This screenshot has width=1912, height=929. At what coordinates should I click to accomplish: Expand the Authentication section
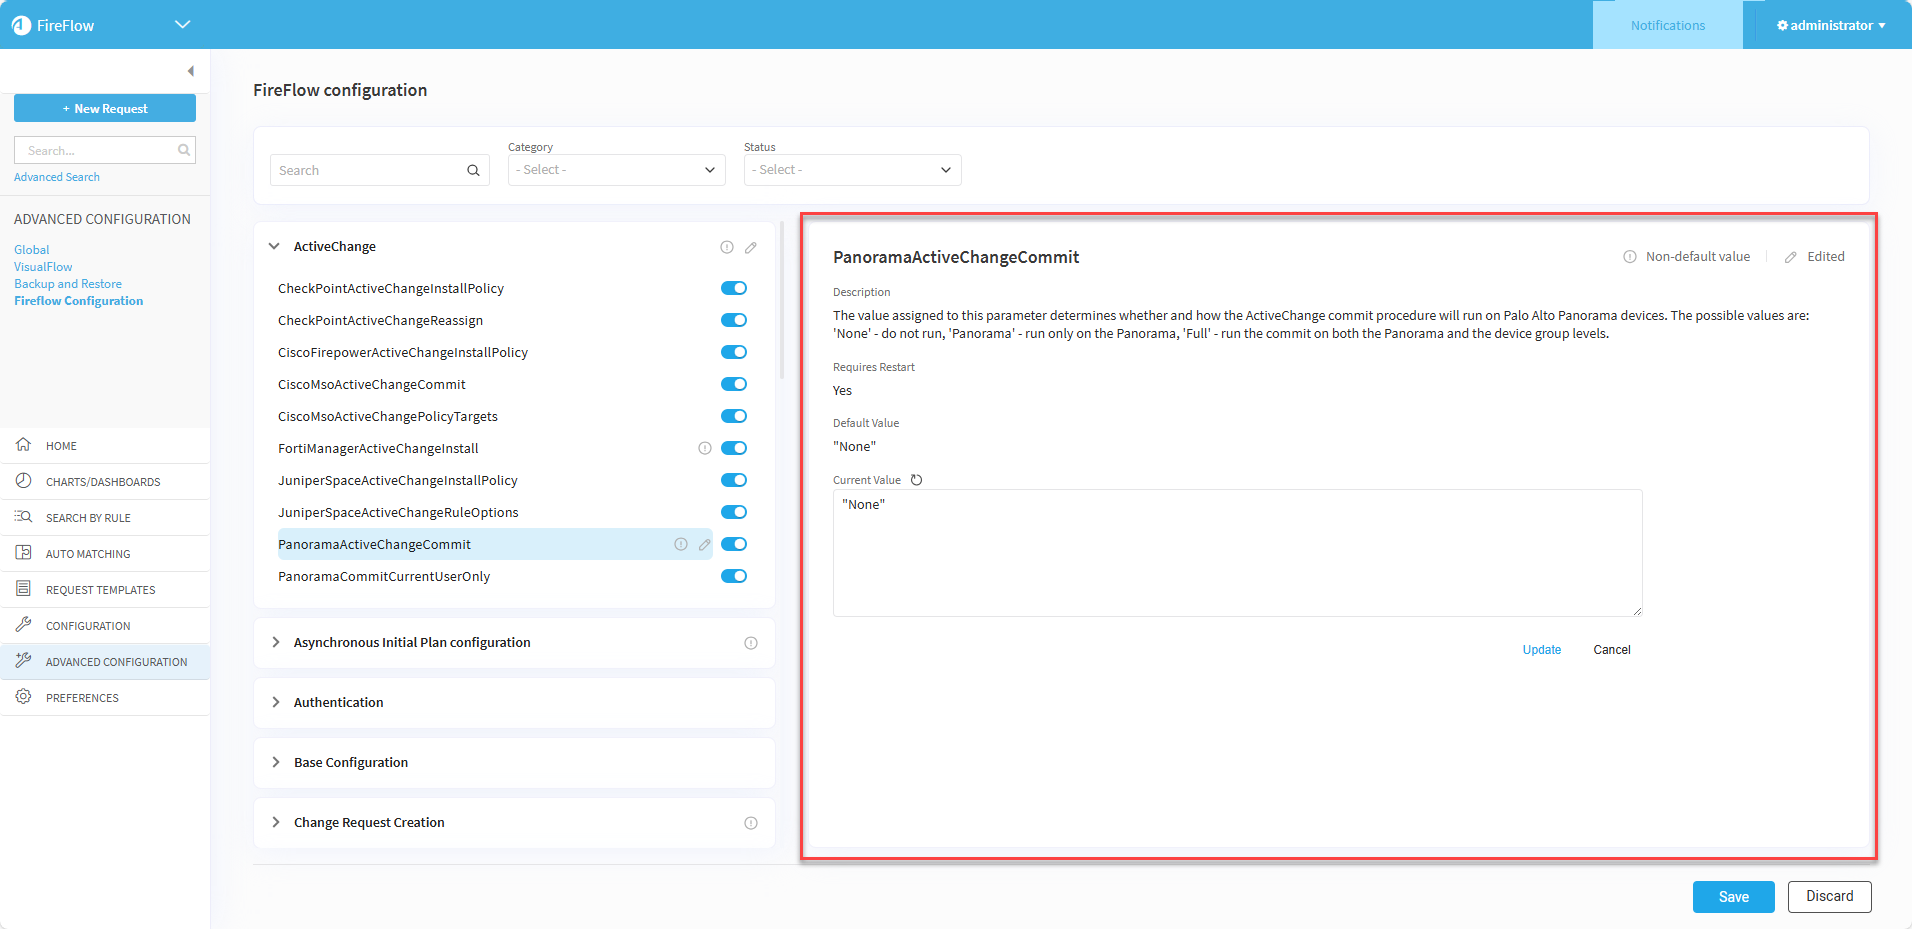pyautogui.click(x=338, y=703)
